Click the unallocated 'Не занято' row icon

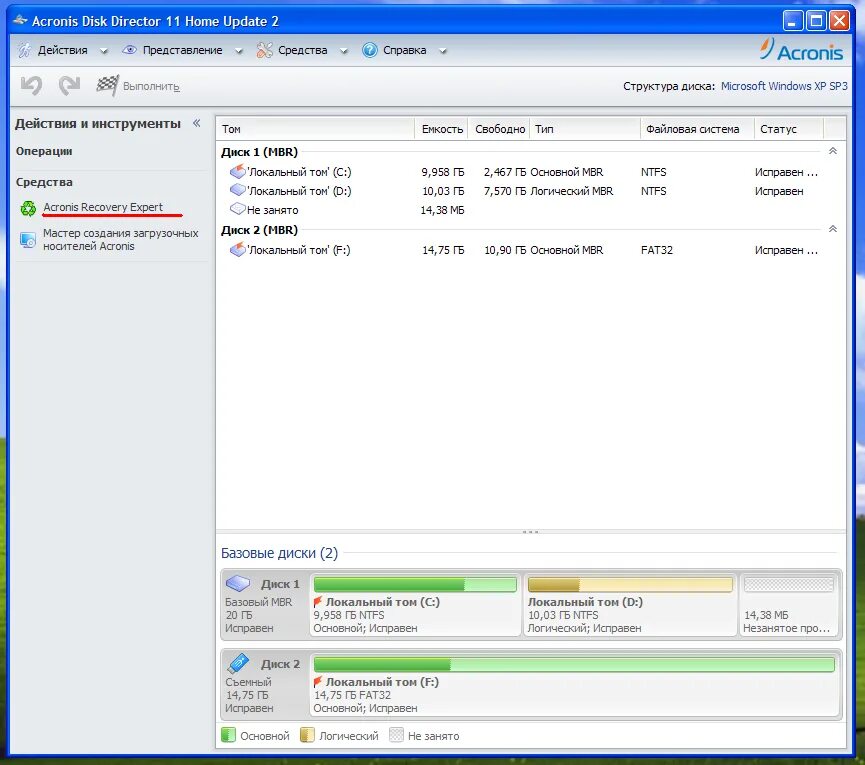point(237,209)
